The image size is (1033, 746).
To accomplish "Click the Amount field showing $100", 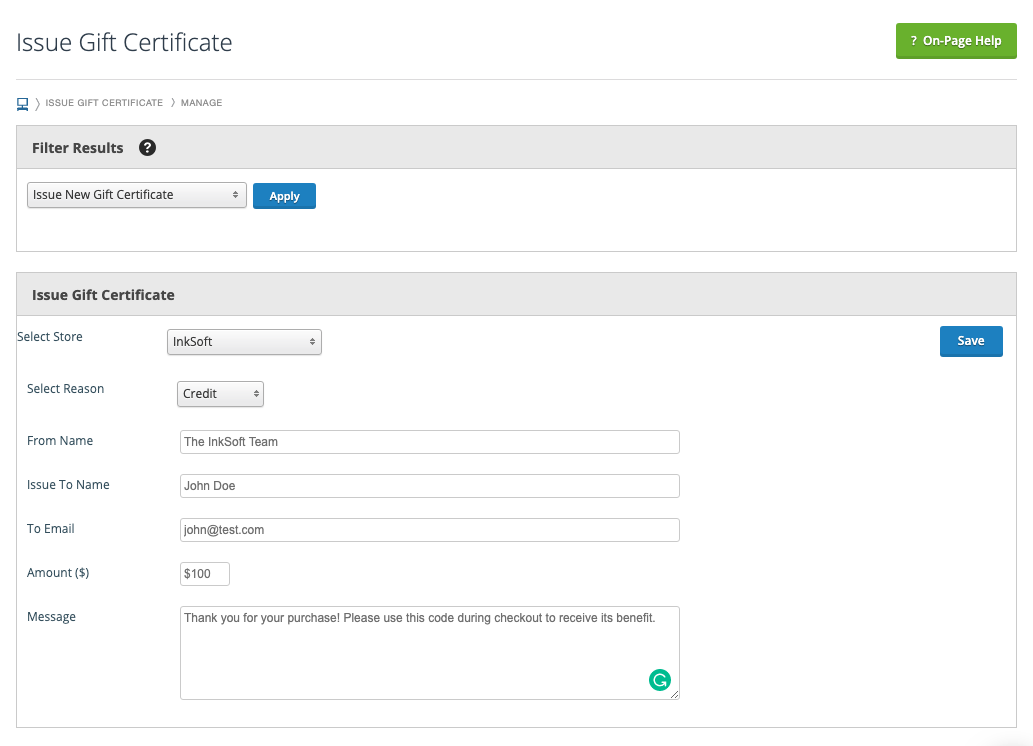I will coord(204,573).
